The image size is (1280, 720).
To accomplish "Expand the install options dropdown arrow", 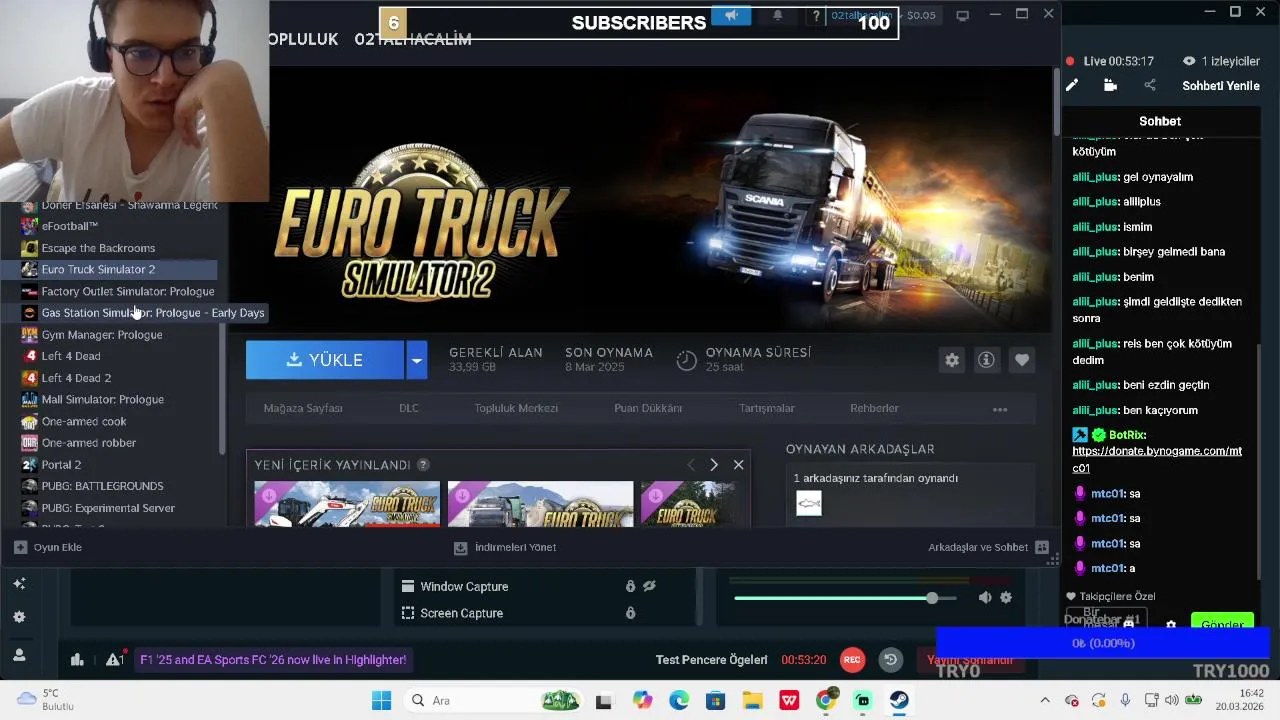I will click(x=416, y=360).
